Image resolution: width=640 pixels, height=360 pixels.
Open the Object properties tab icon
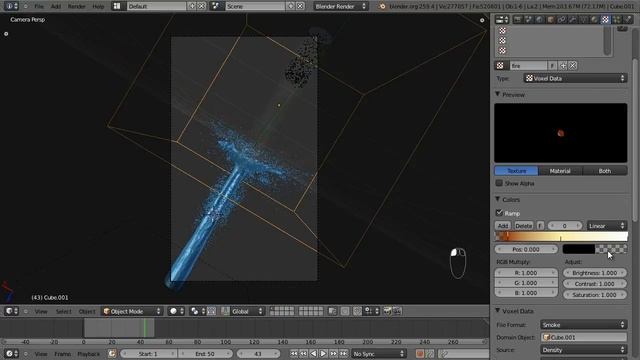551,19
